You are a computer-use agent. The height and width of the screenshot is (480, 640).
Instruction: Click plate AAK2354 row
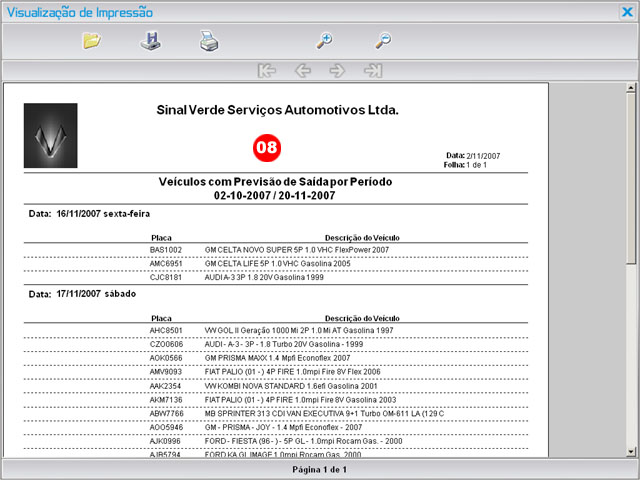[276, 386]
